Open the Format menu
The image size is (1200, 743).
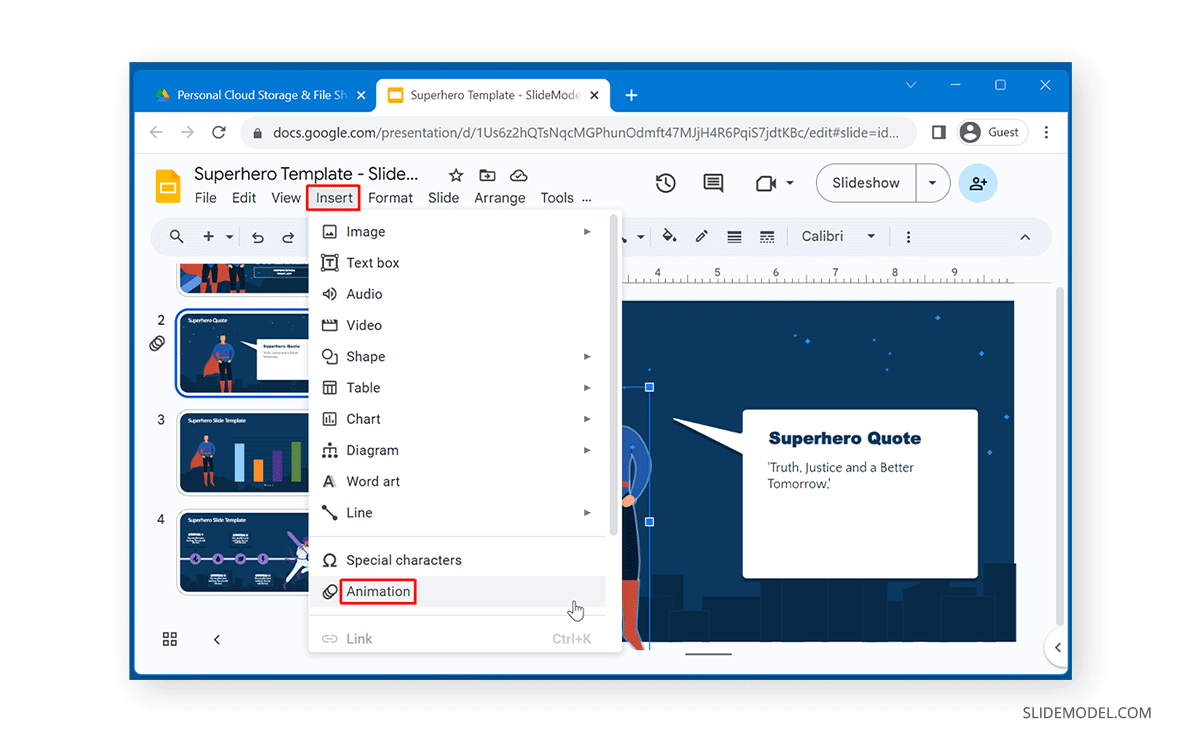tap(390, 198)
